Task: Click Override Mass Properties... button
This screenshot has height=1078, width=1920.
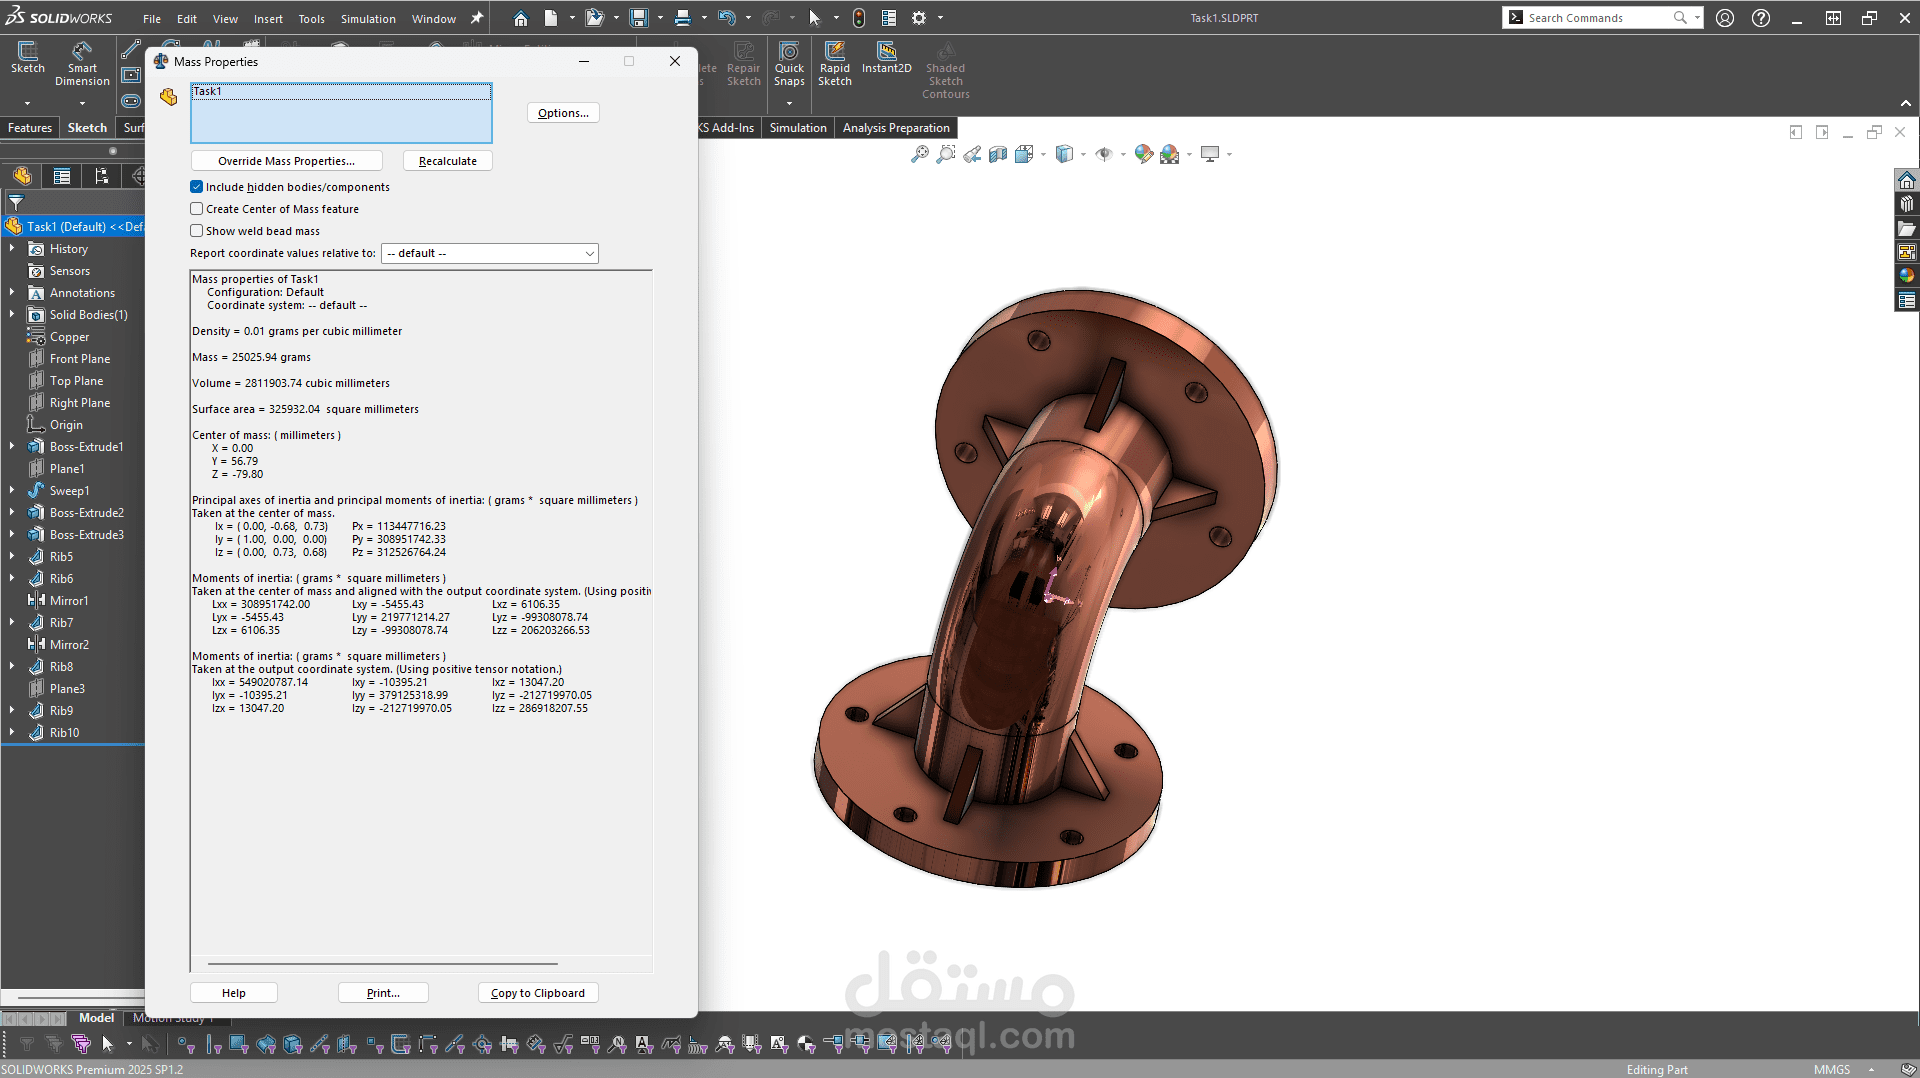Action: point(286,161)
